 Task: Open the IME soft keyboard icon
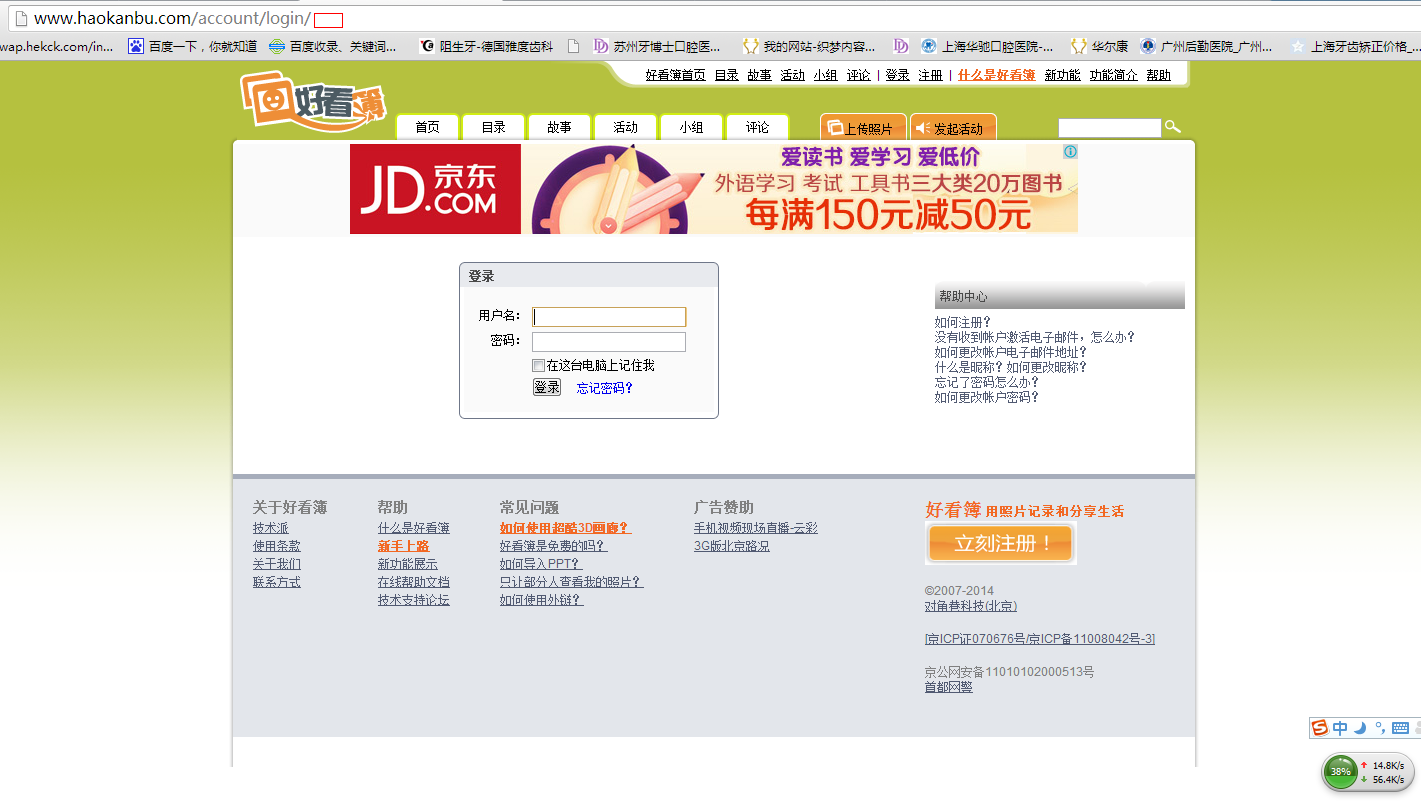pos(1400,728)
